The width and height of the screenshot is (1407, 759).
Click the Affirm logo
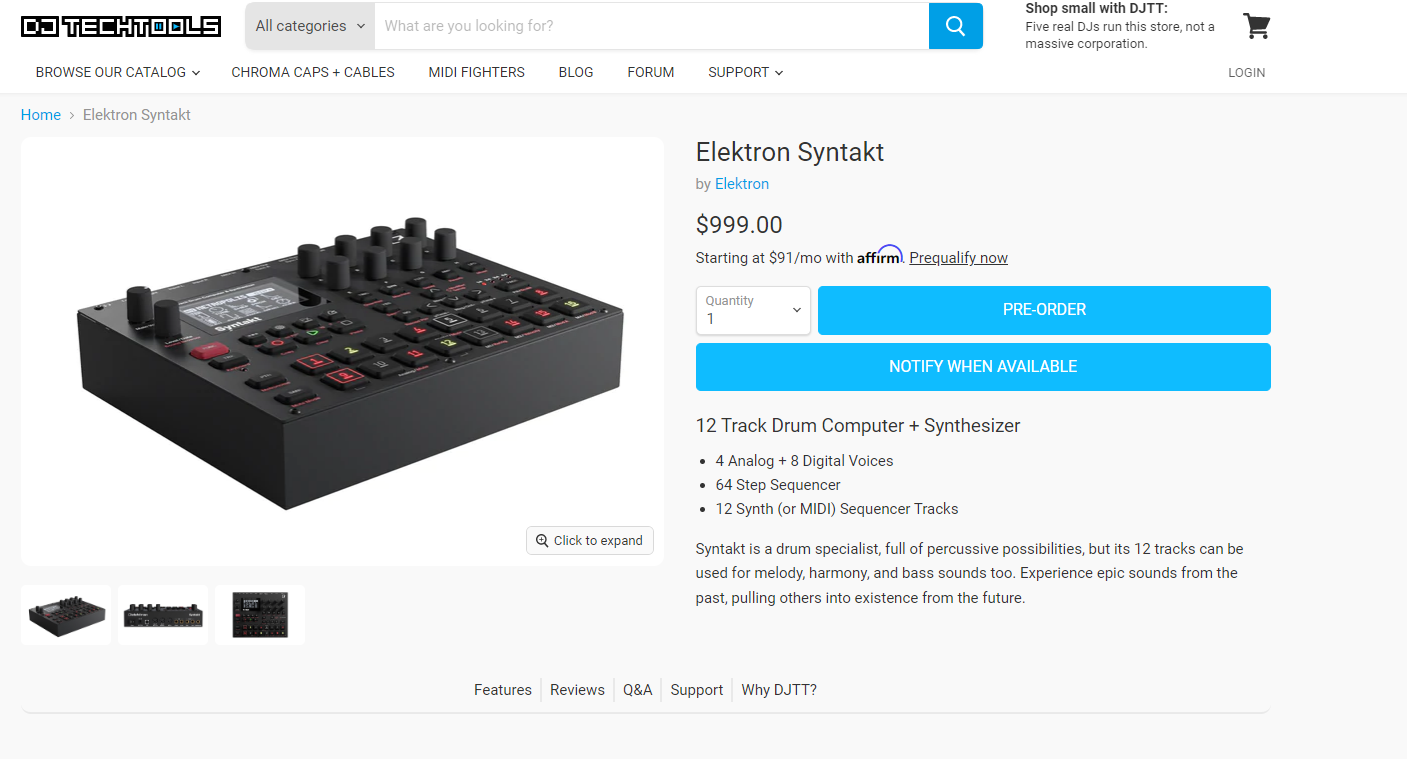tap(879, 256)
